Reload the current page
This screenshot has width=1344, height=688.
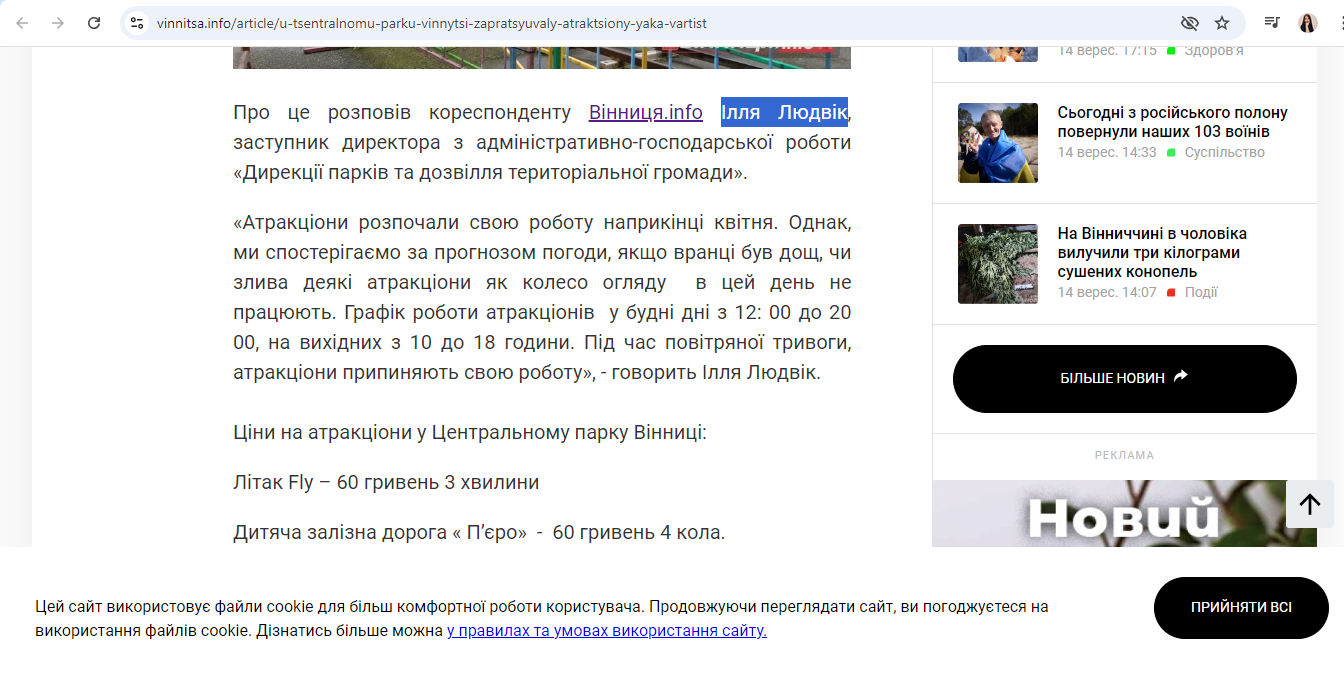pyautogui.click(x=94, y=23)
